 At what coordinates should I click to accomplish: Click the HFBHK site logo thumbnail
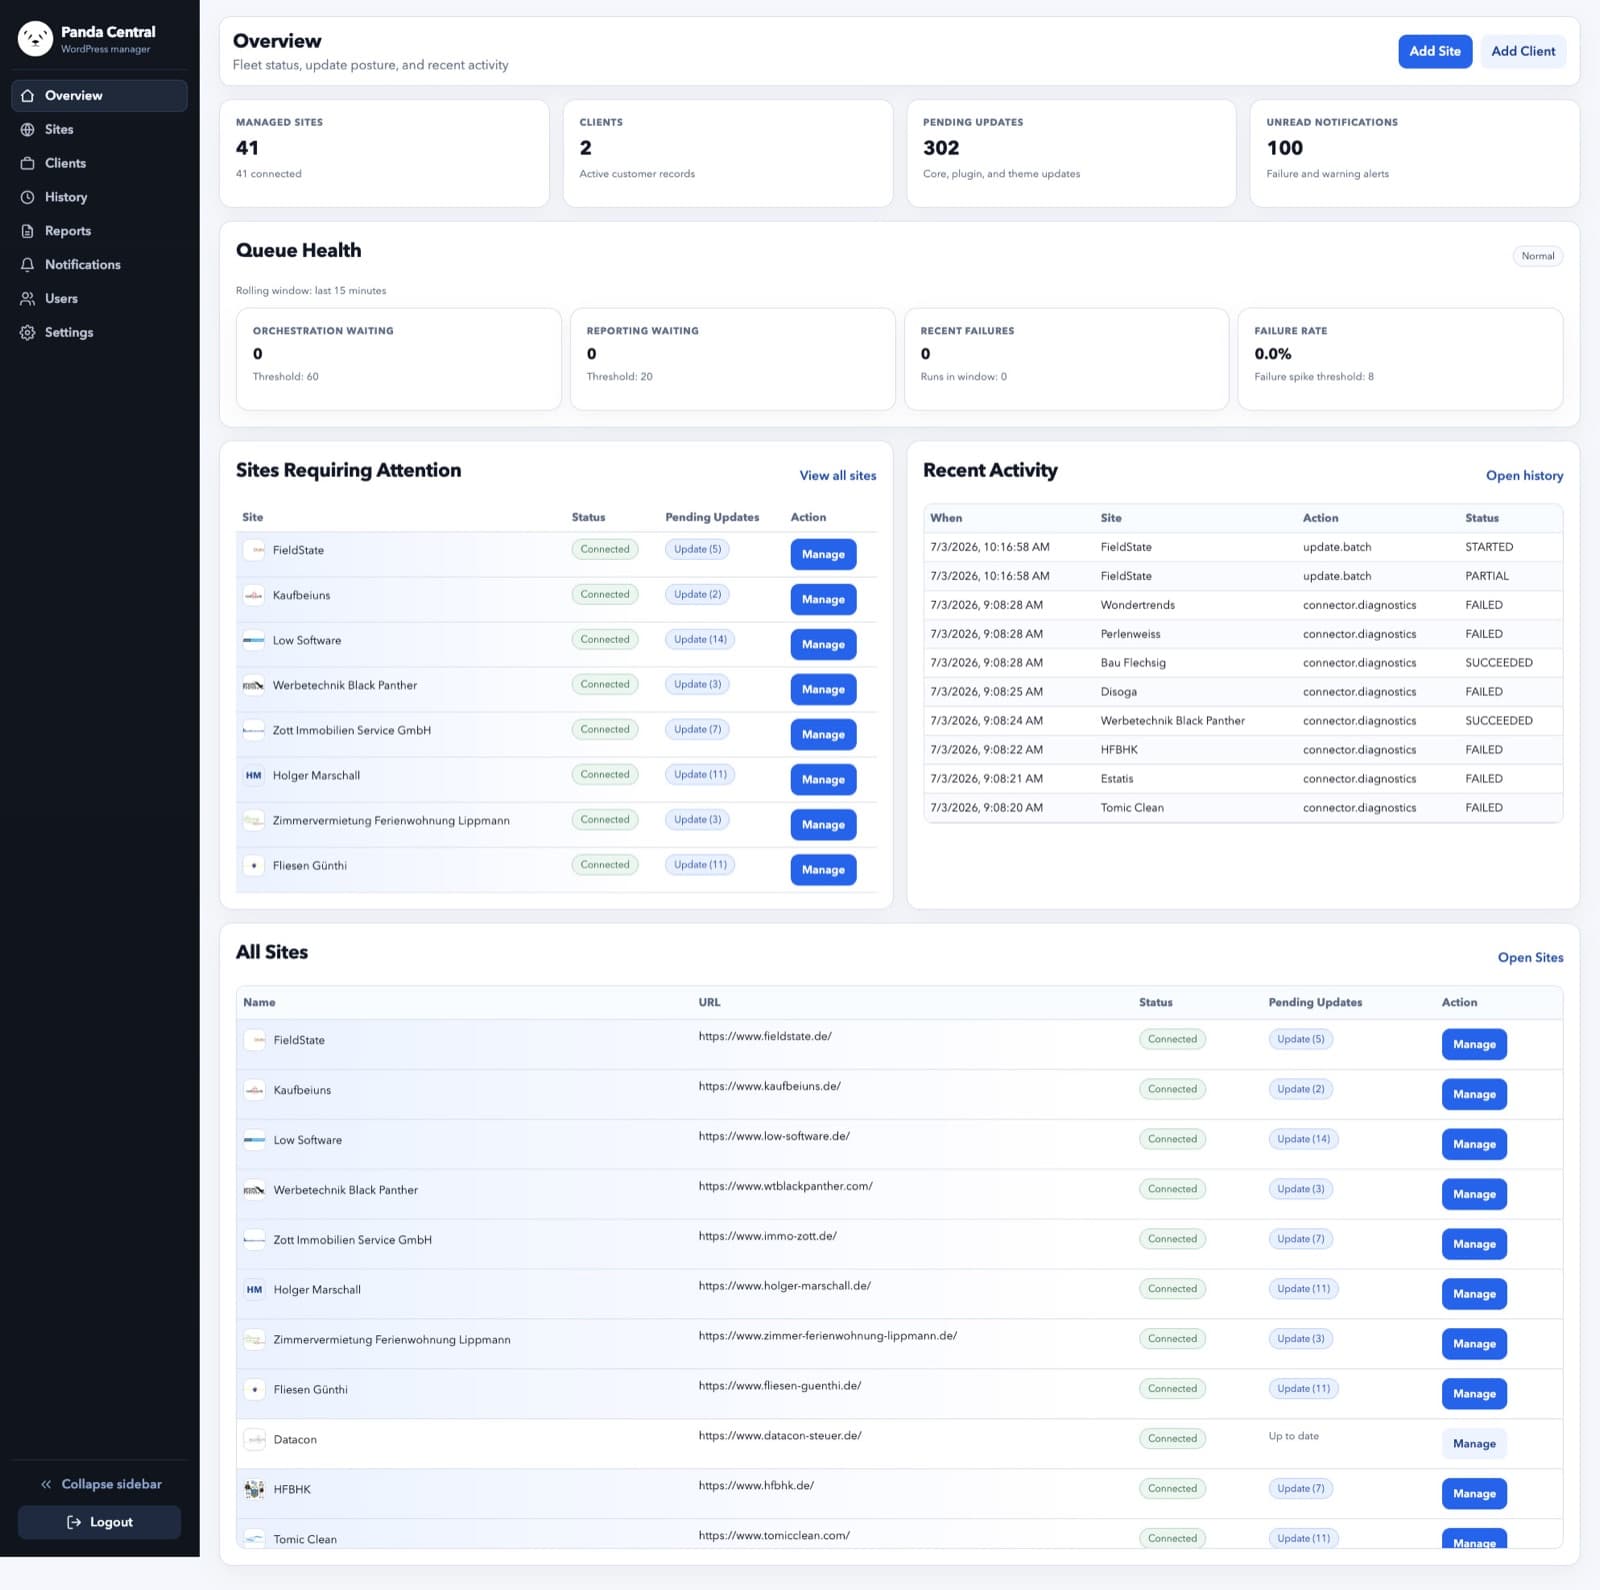[255, 1490]
